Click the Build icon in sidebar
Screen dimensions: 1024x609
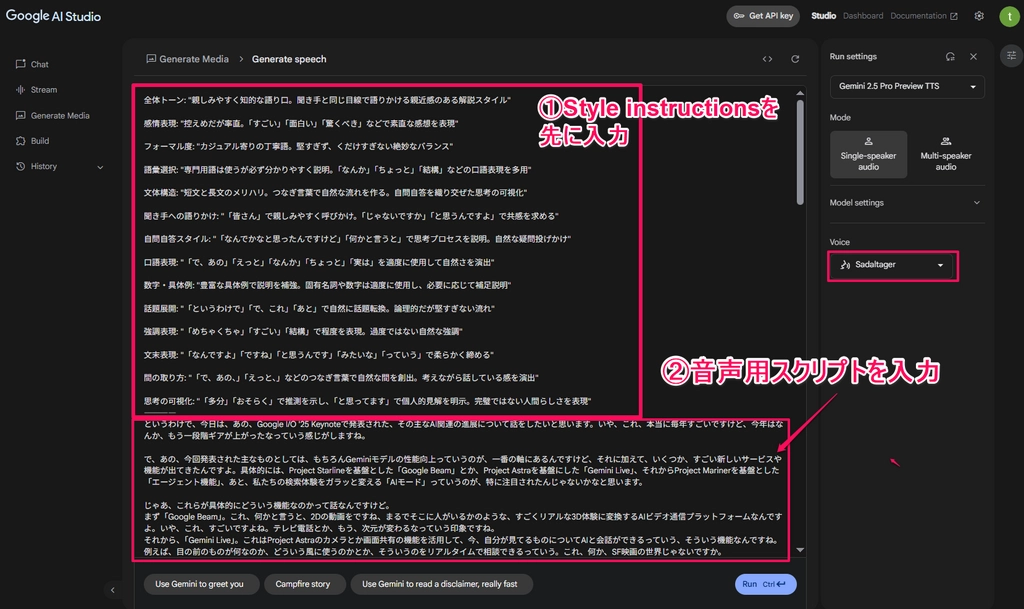[20, 141]
